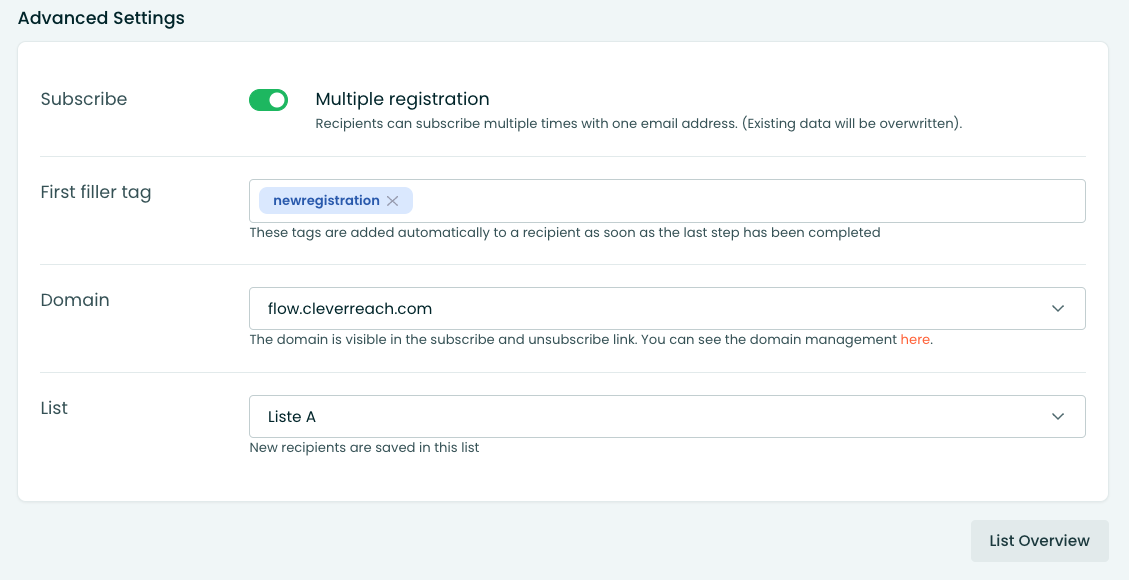Open the flow.cleverreach.com domain dropdown
The width and height of the screenshot is (1129, 580).
click(x=650, y=308)
